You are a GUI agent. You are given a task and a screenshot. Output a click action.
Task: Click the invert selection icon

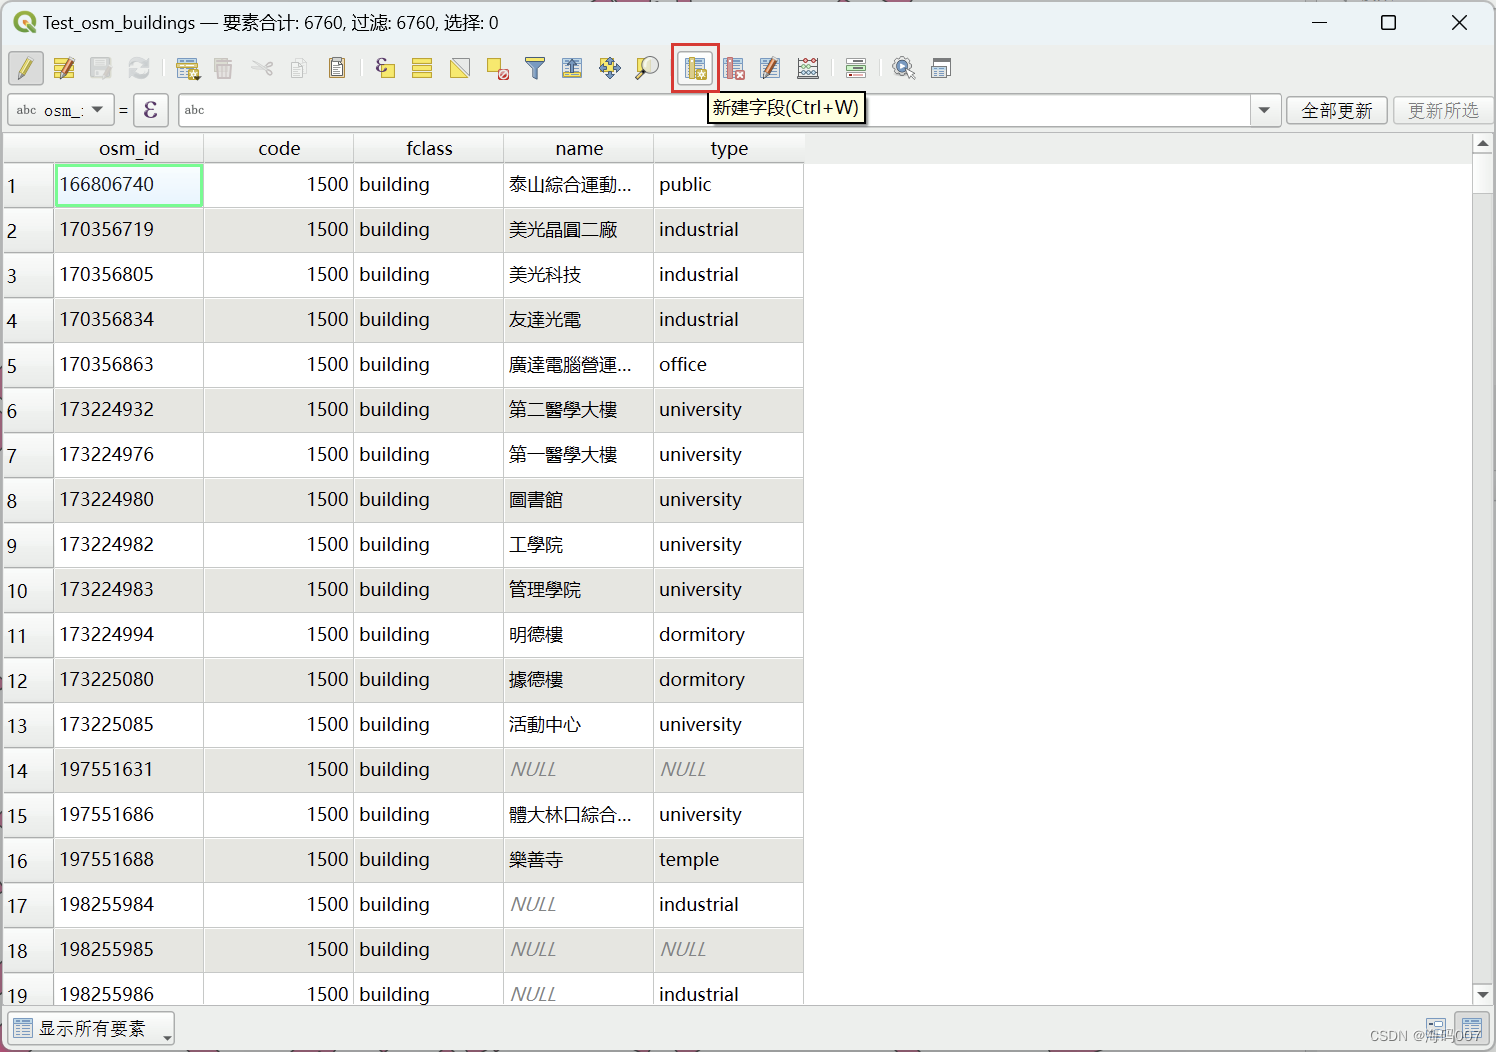pyautogui.click(x=460, y=68)
